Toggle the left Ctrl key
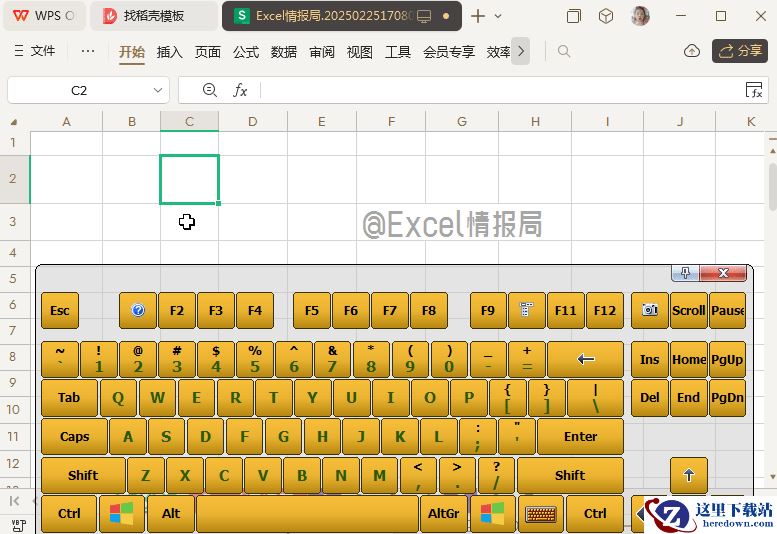 click(69, 514)
